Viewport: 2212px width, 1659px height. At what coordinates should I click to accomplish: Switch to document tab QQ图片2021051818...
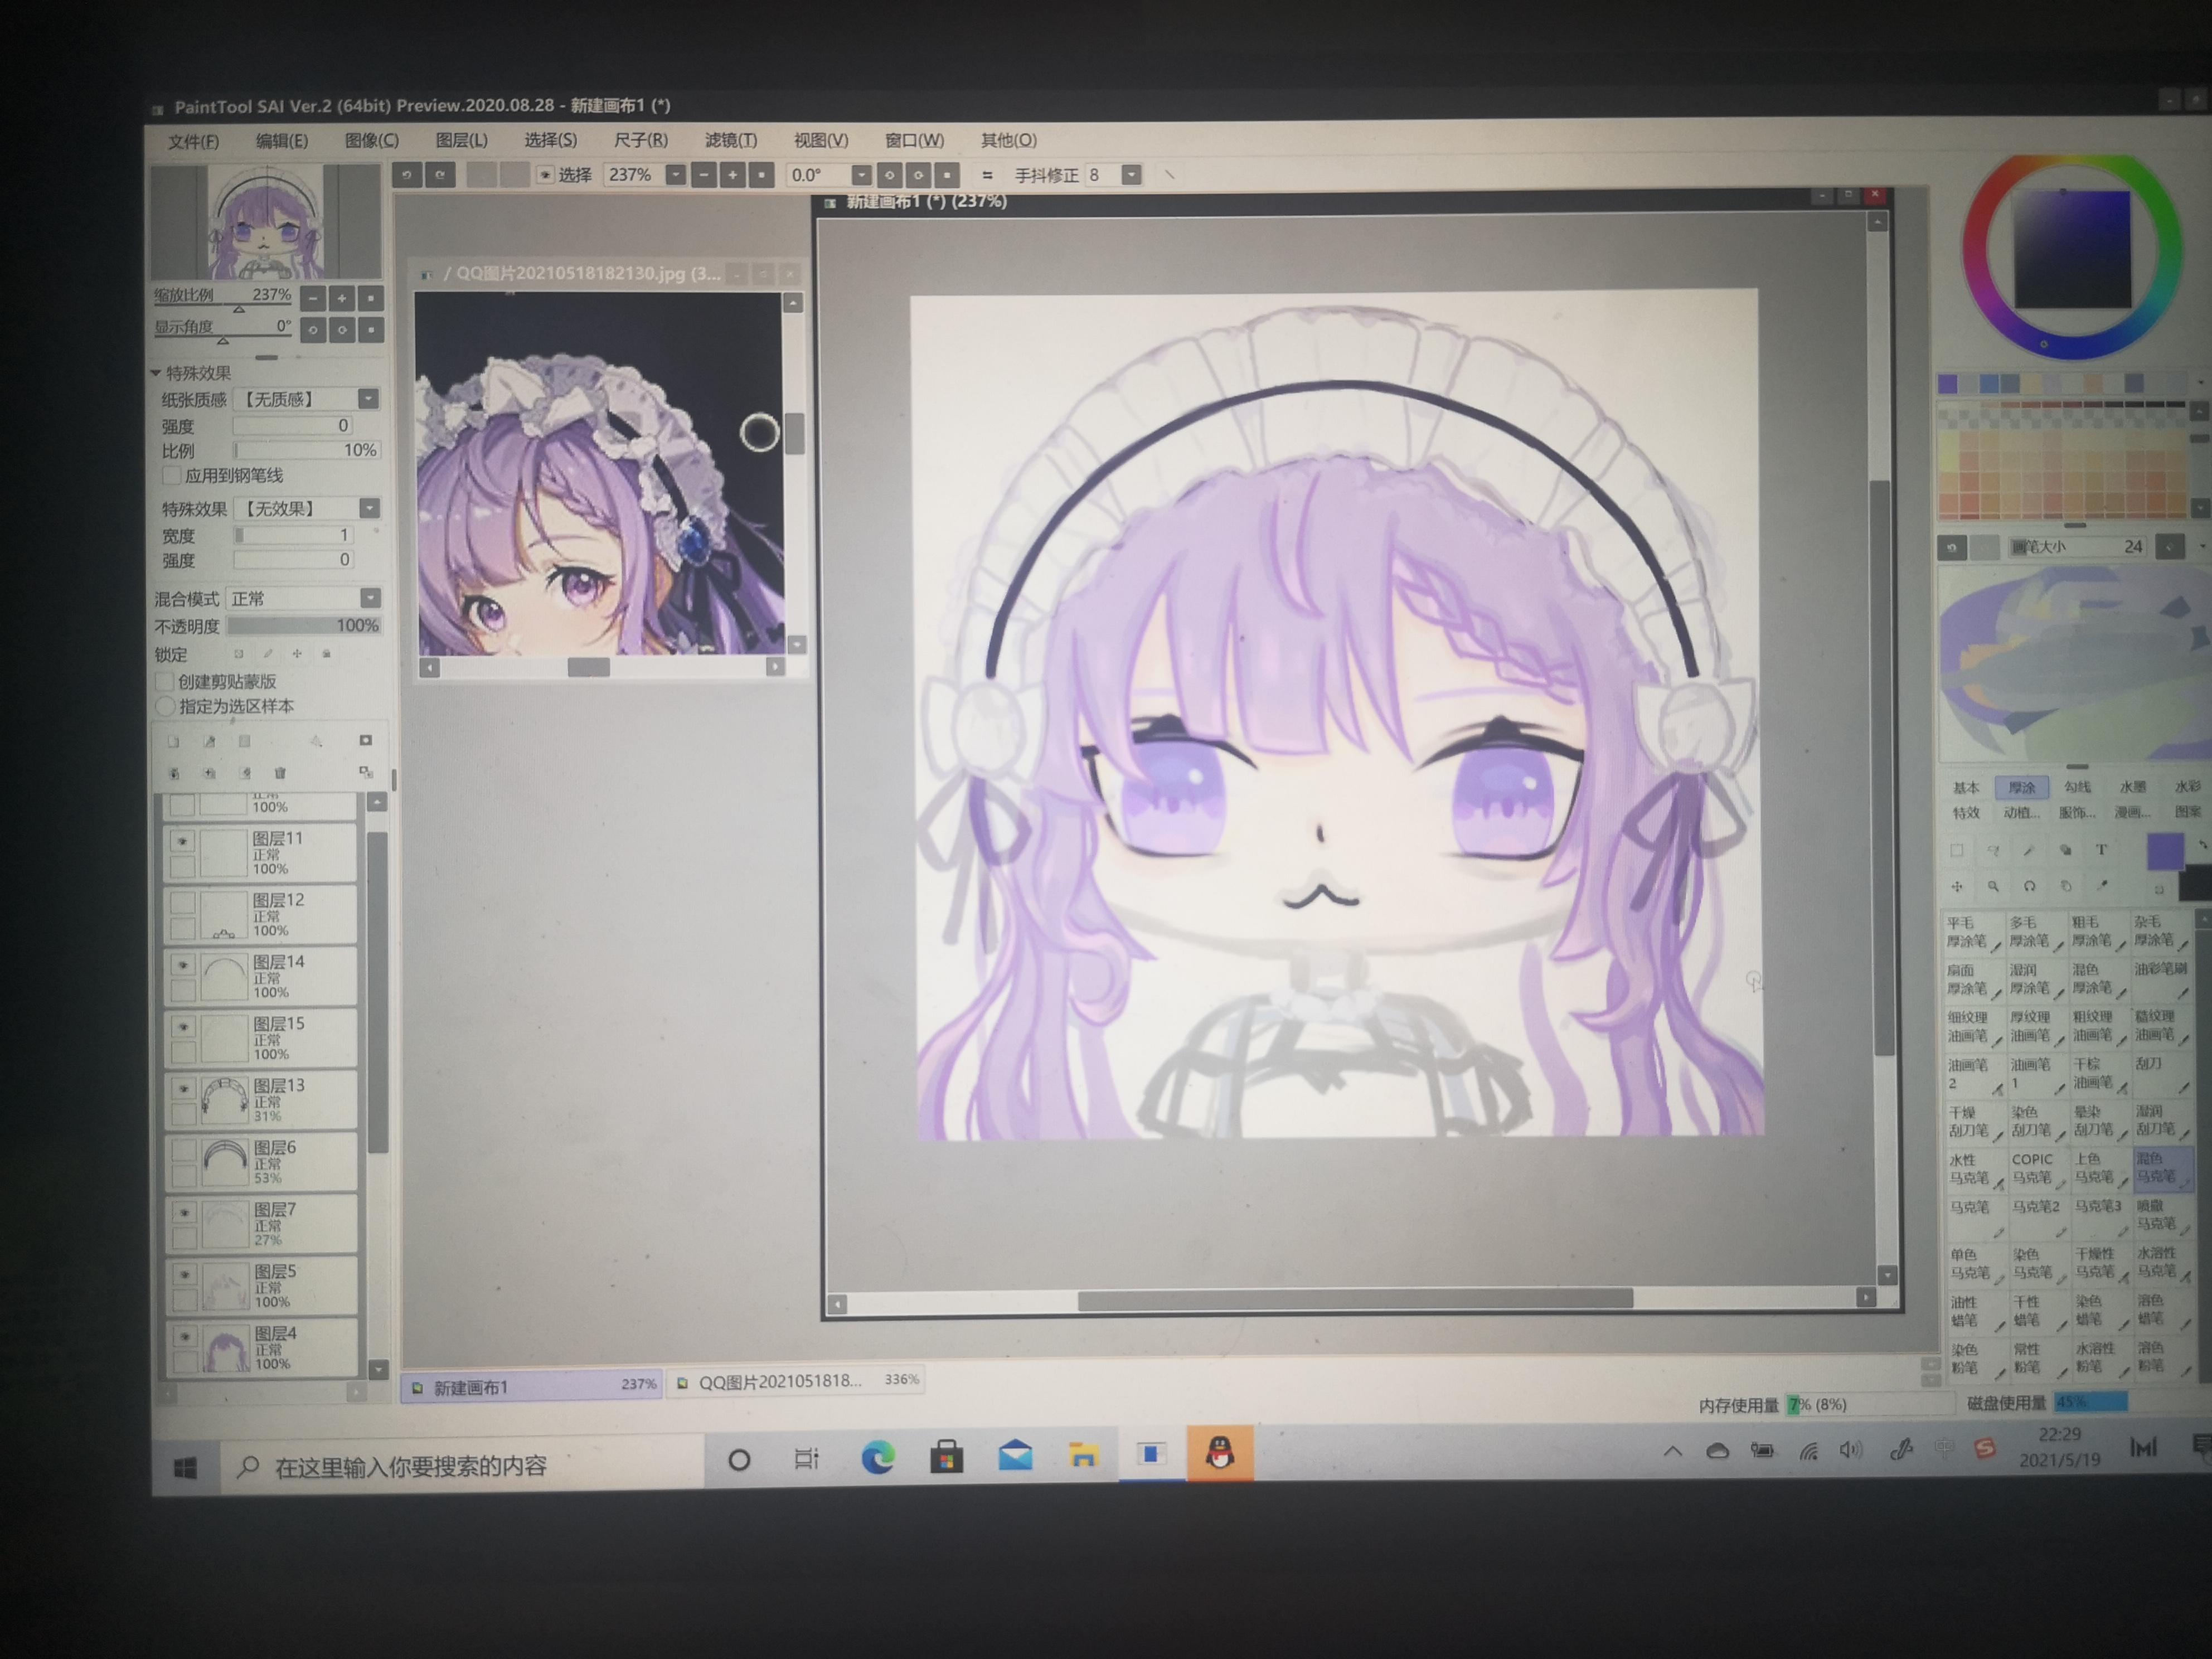click(x=795, y=1381)
